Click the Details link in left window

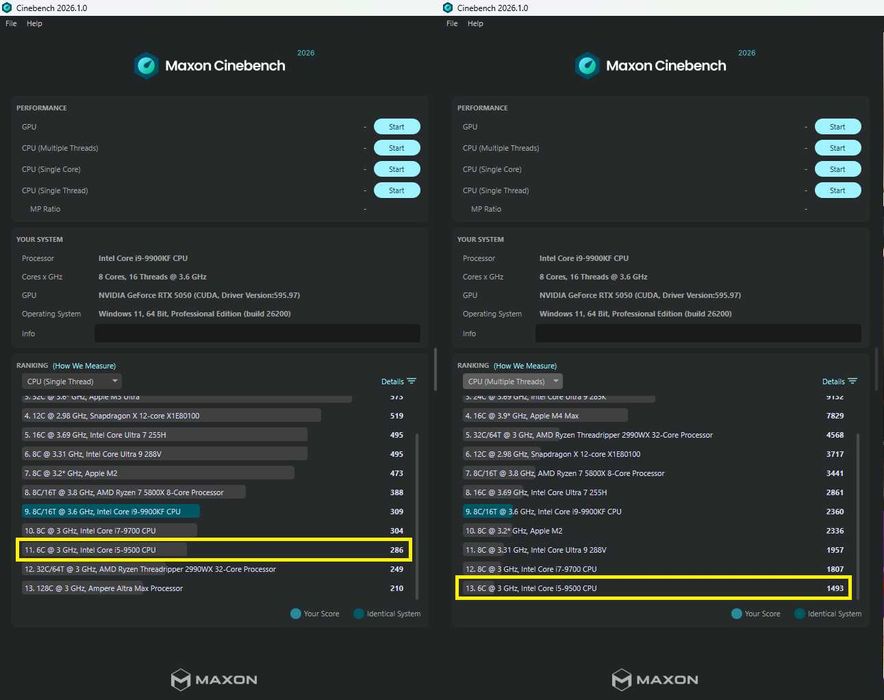392,382
